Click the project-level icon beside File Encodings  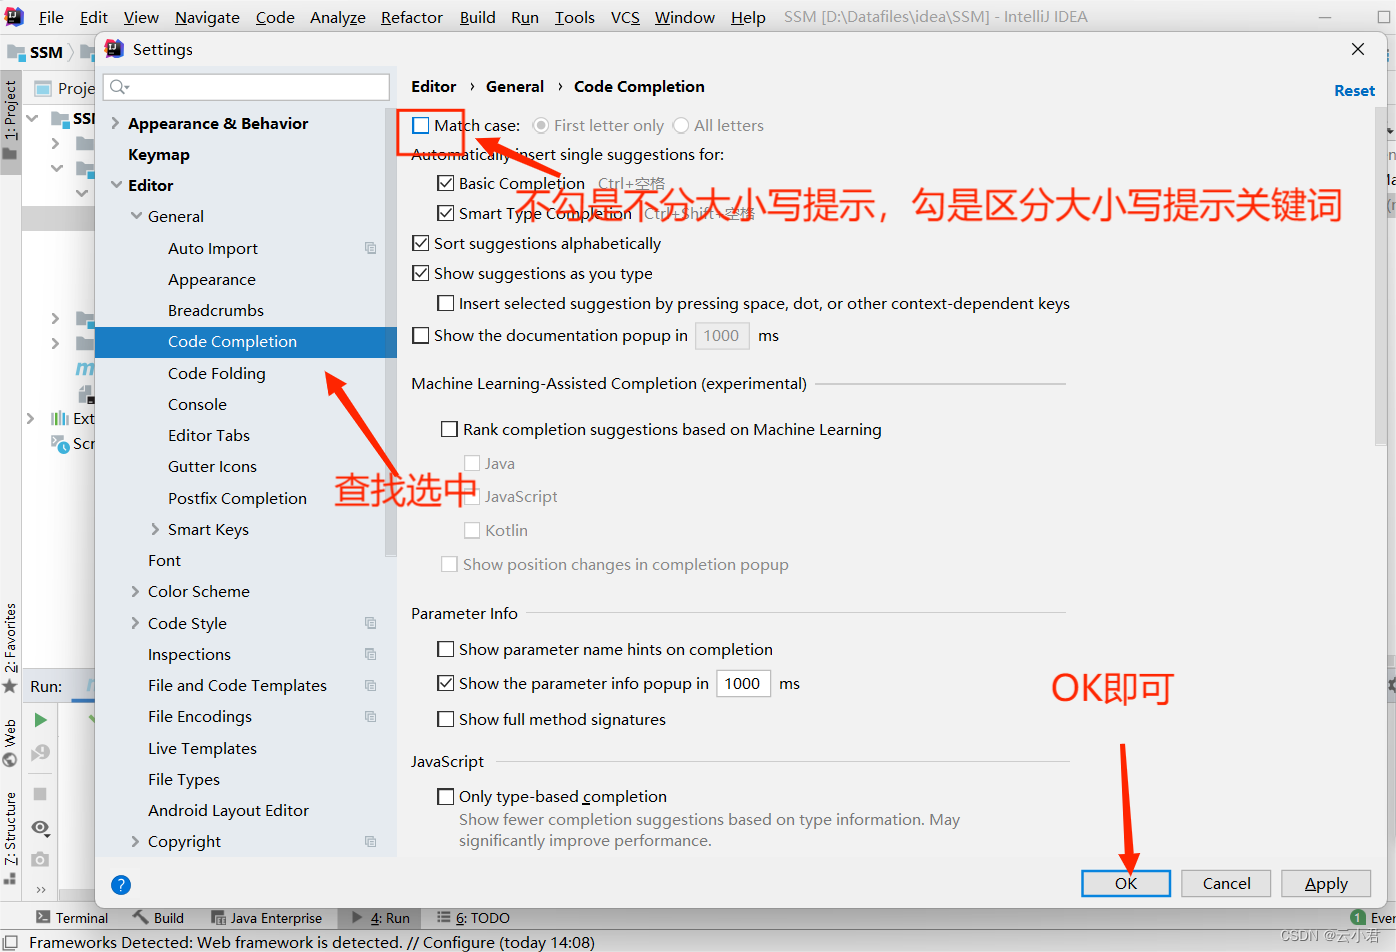371,716
